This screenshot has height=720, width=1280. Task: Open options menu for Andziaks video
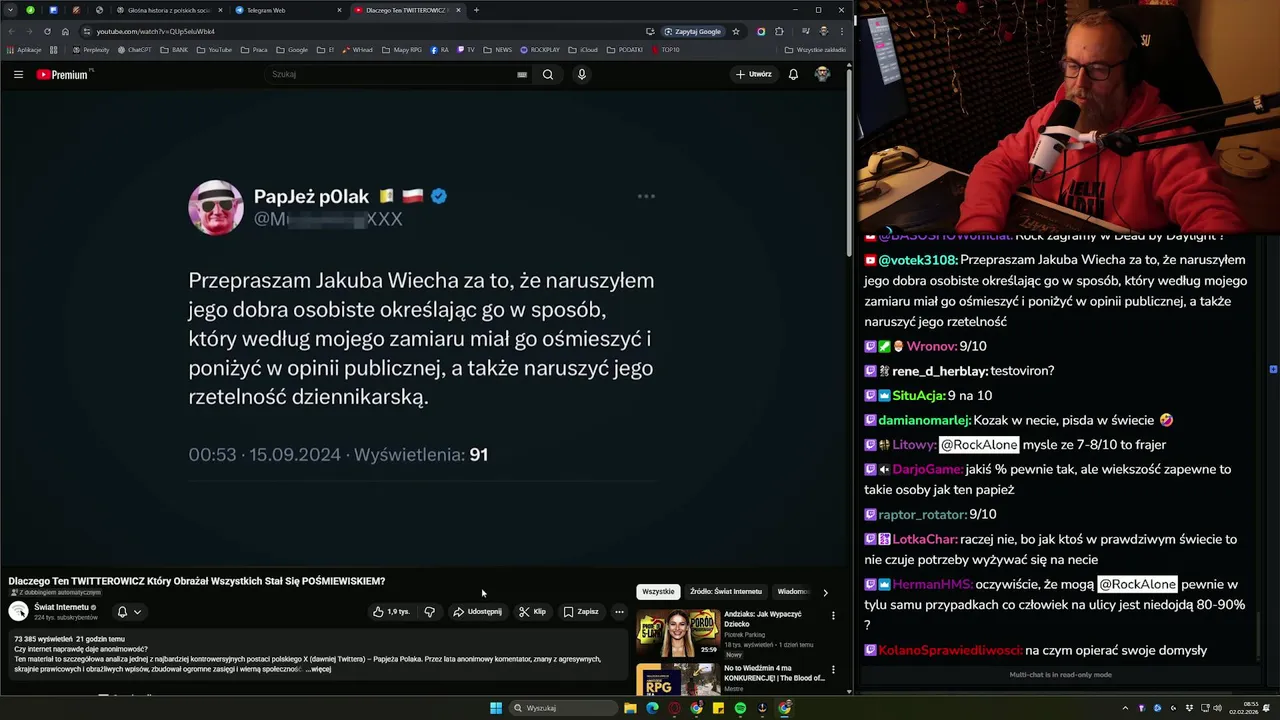tap(833, 615)
